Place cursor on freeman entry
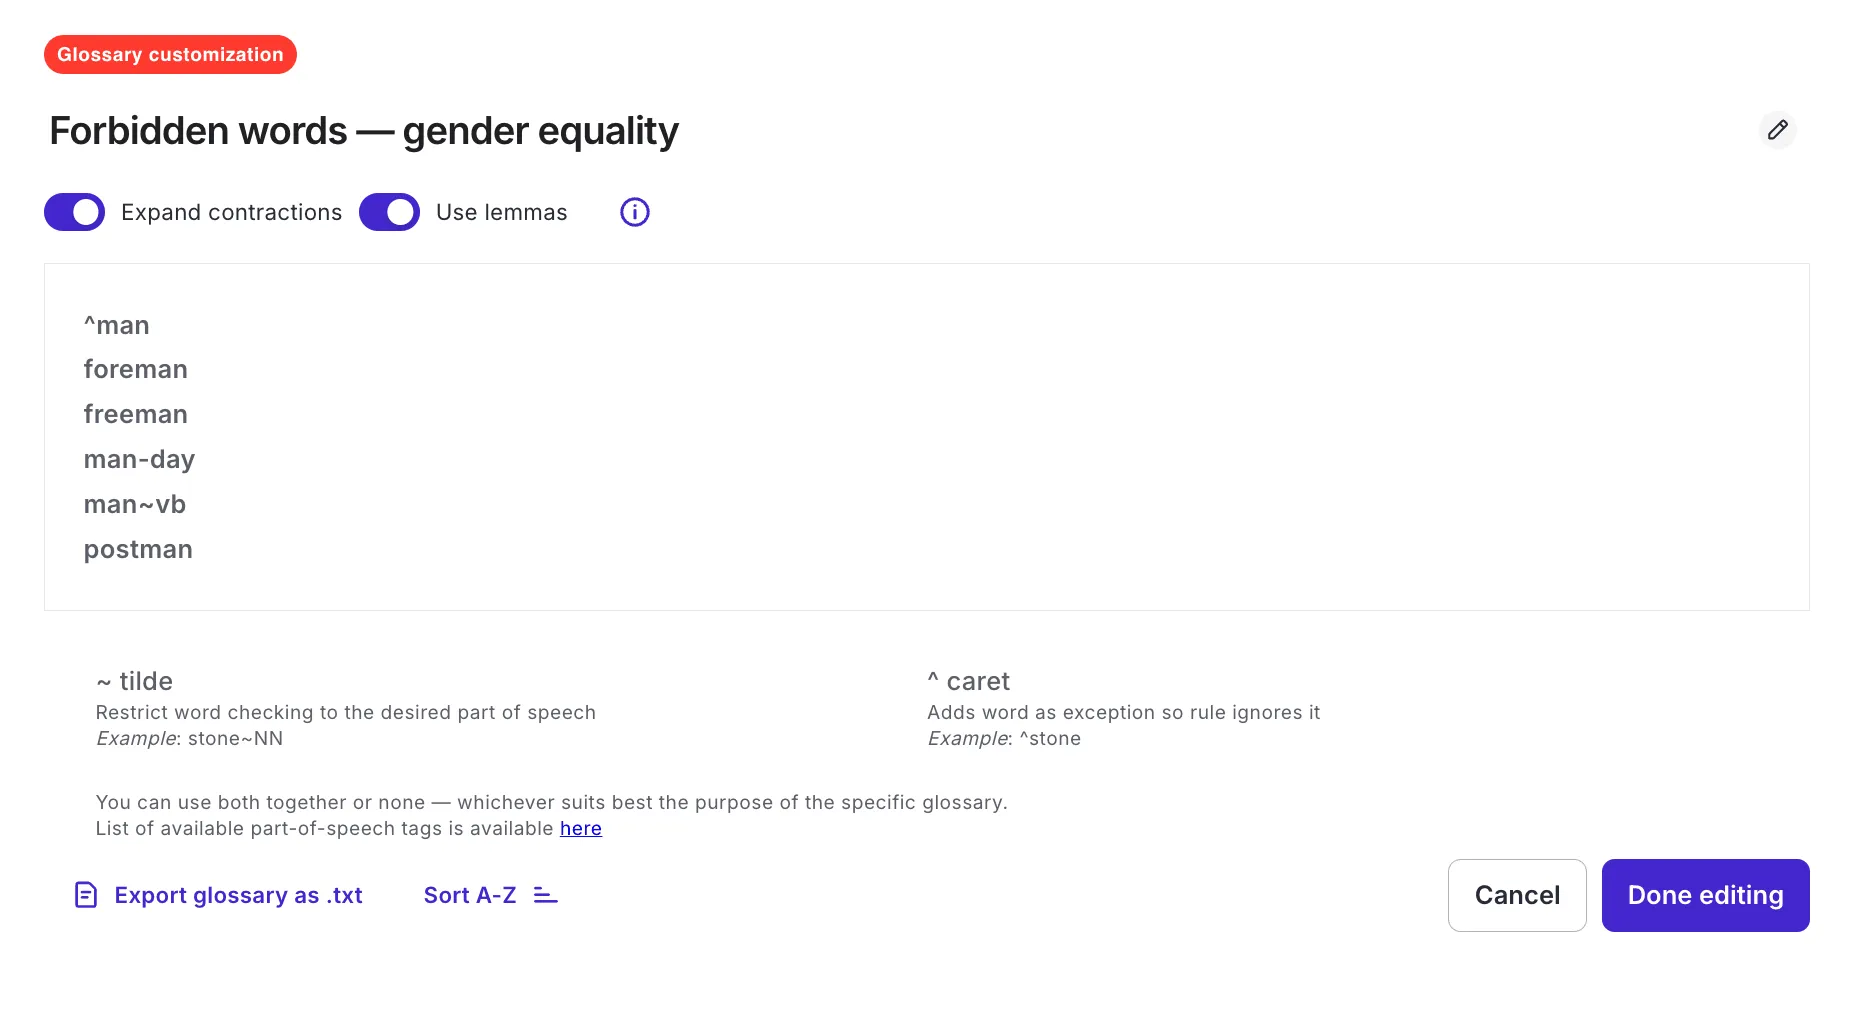Screen dimensions: 1858x1020 (136, 414)
